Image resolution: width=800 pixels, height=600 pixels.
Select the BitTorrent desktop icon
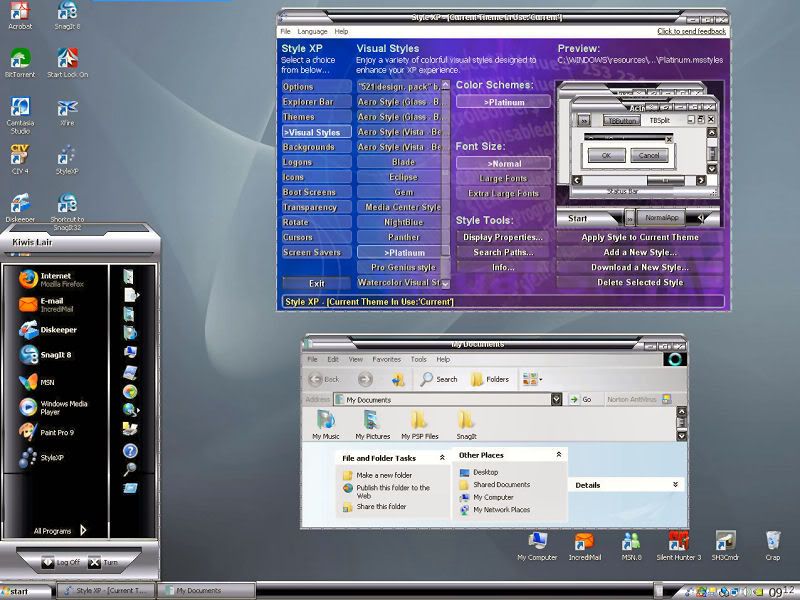tap(20, 63)
